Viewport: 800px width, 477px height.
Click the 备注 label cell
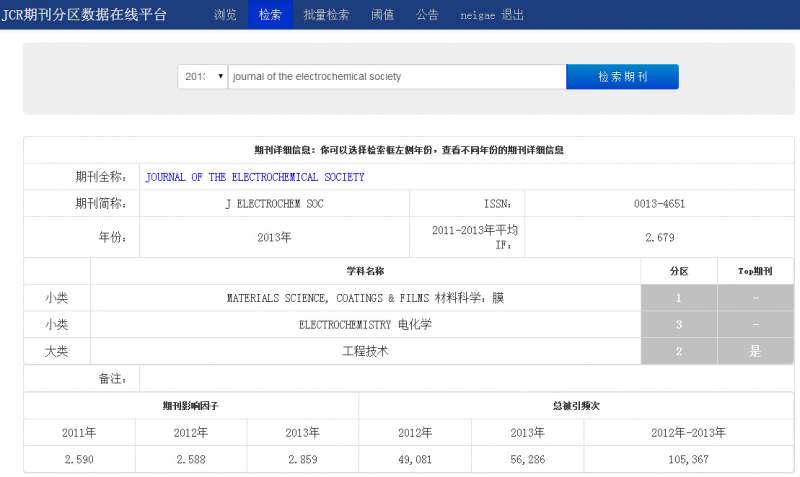pos(82,379)
